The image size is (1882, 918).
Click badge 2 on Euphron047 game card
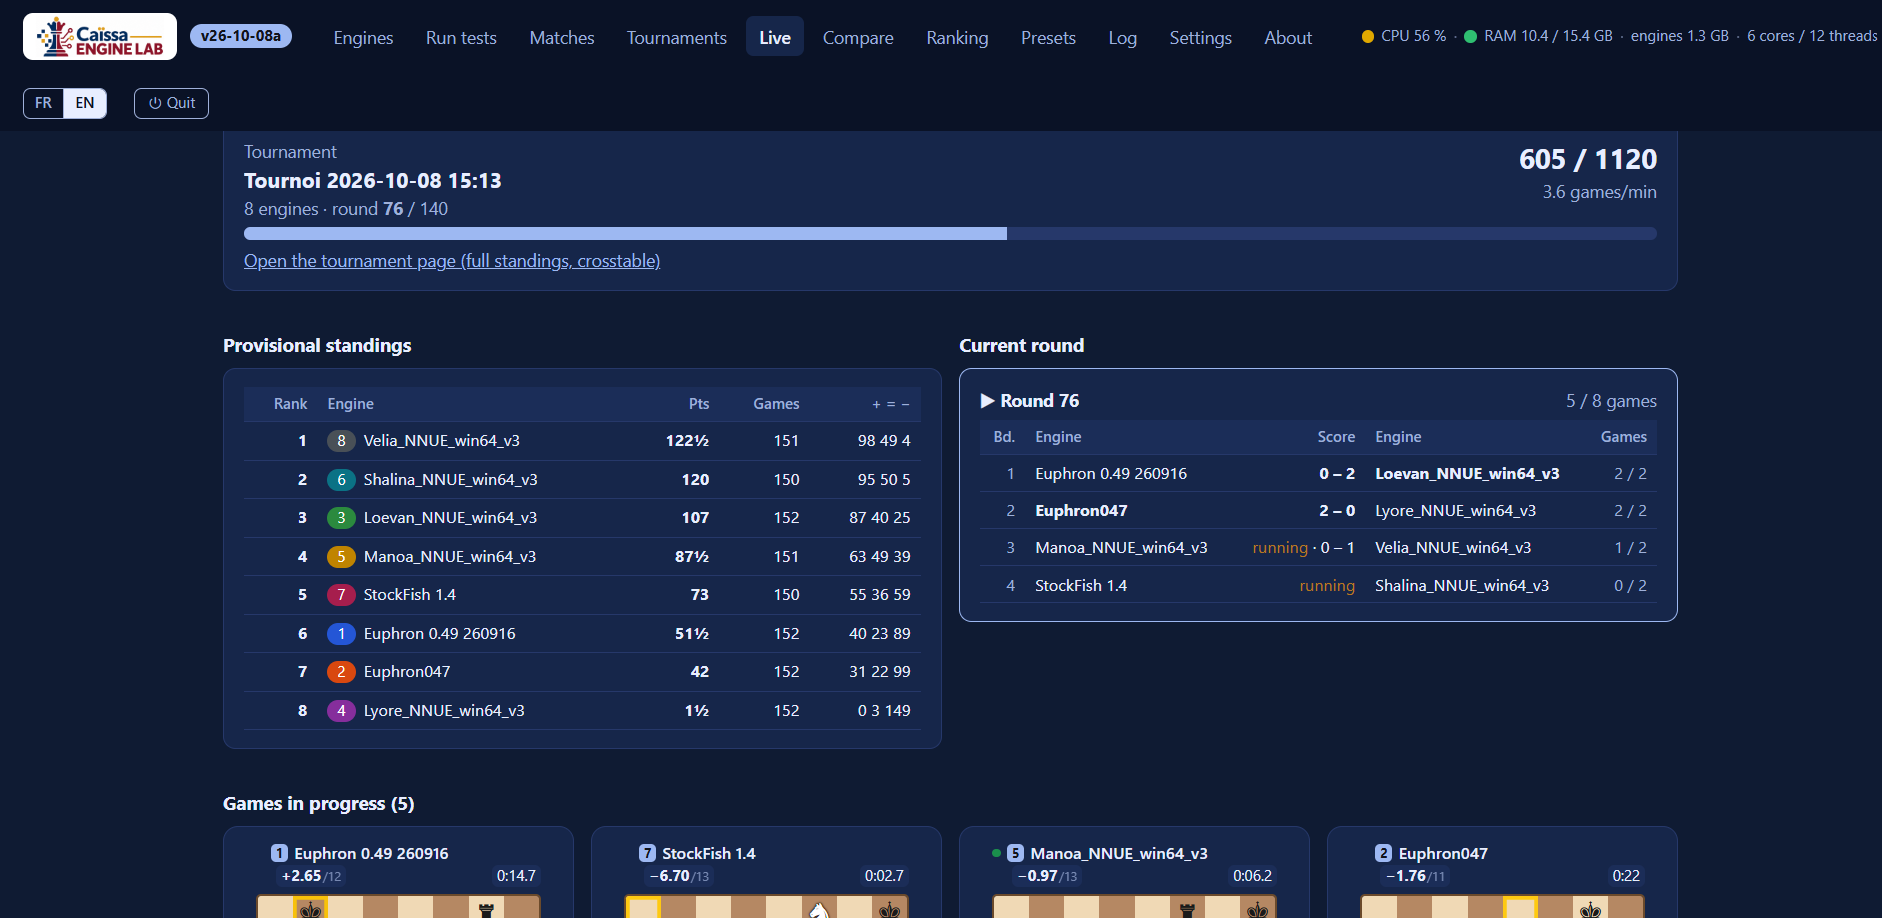[1383, 853]
